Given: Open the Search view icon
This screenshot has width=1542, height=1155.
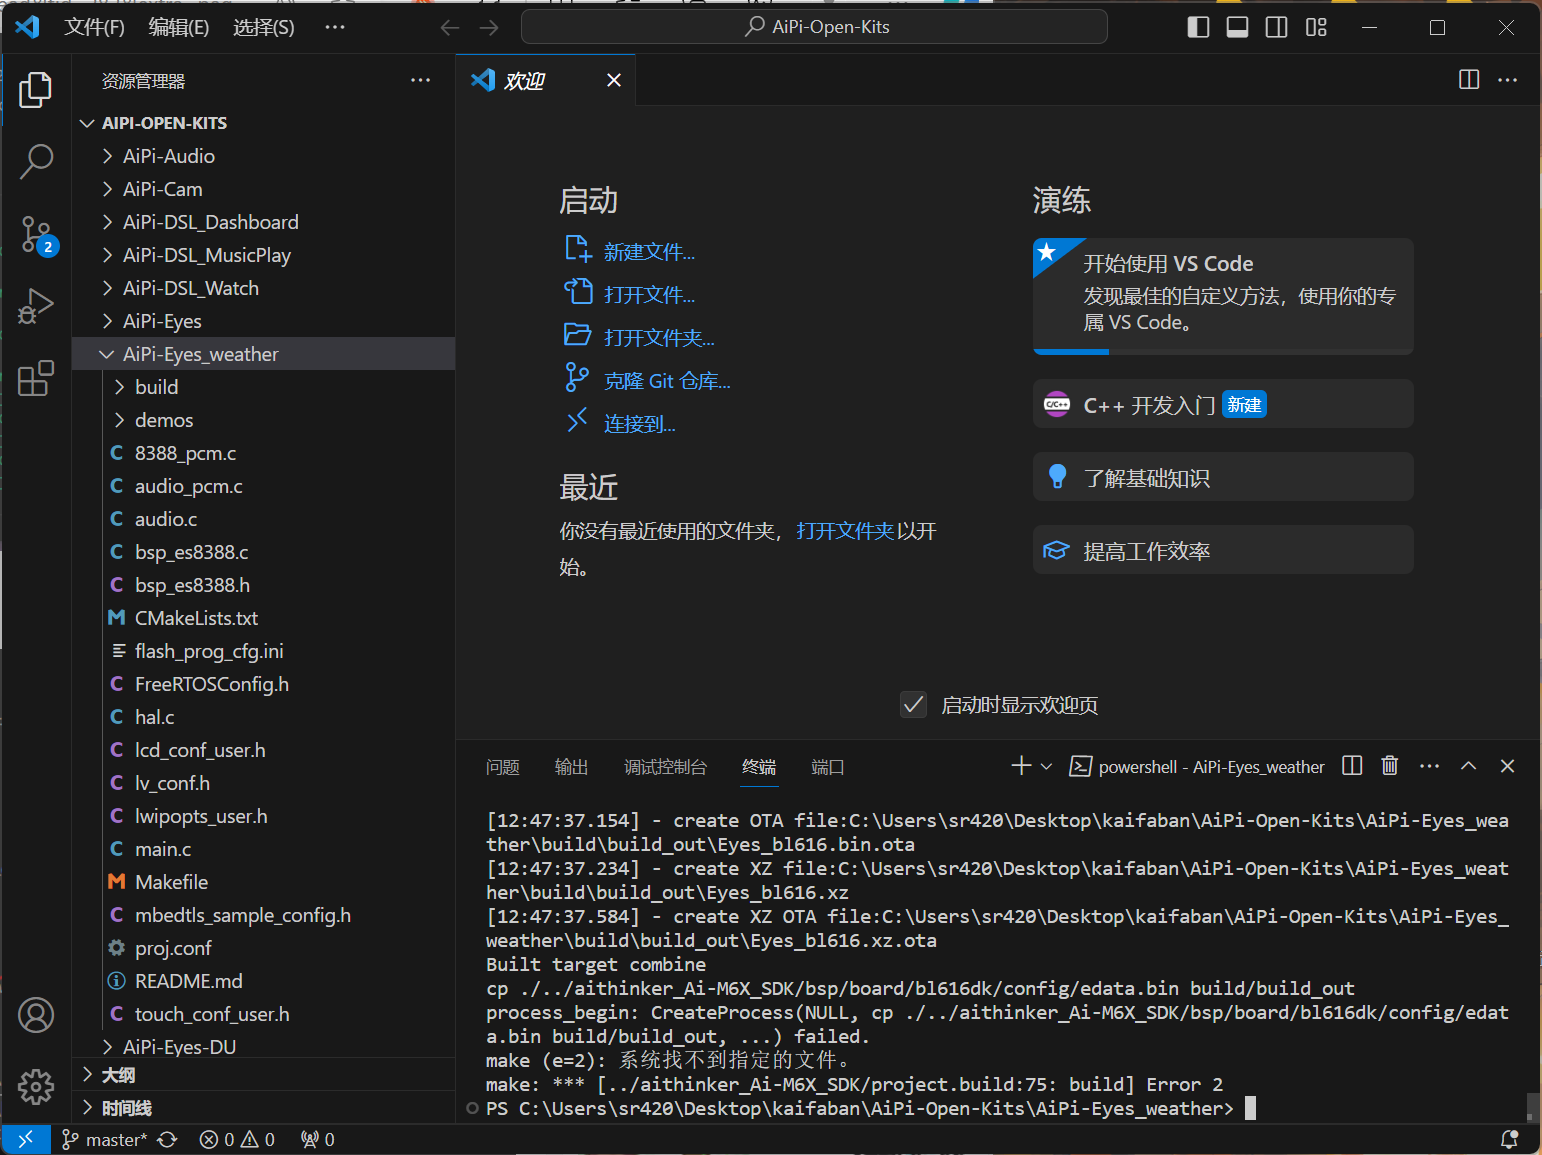Looking at the screenshot, I should point(36,161).
